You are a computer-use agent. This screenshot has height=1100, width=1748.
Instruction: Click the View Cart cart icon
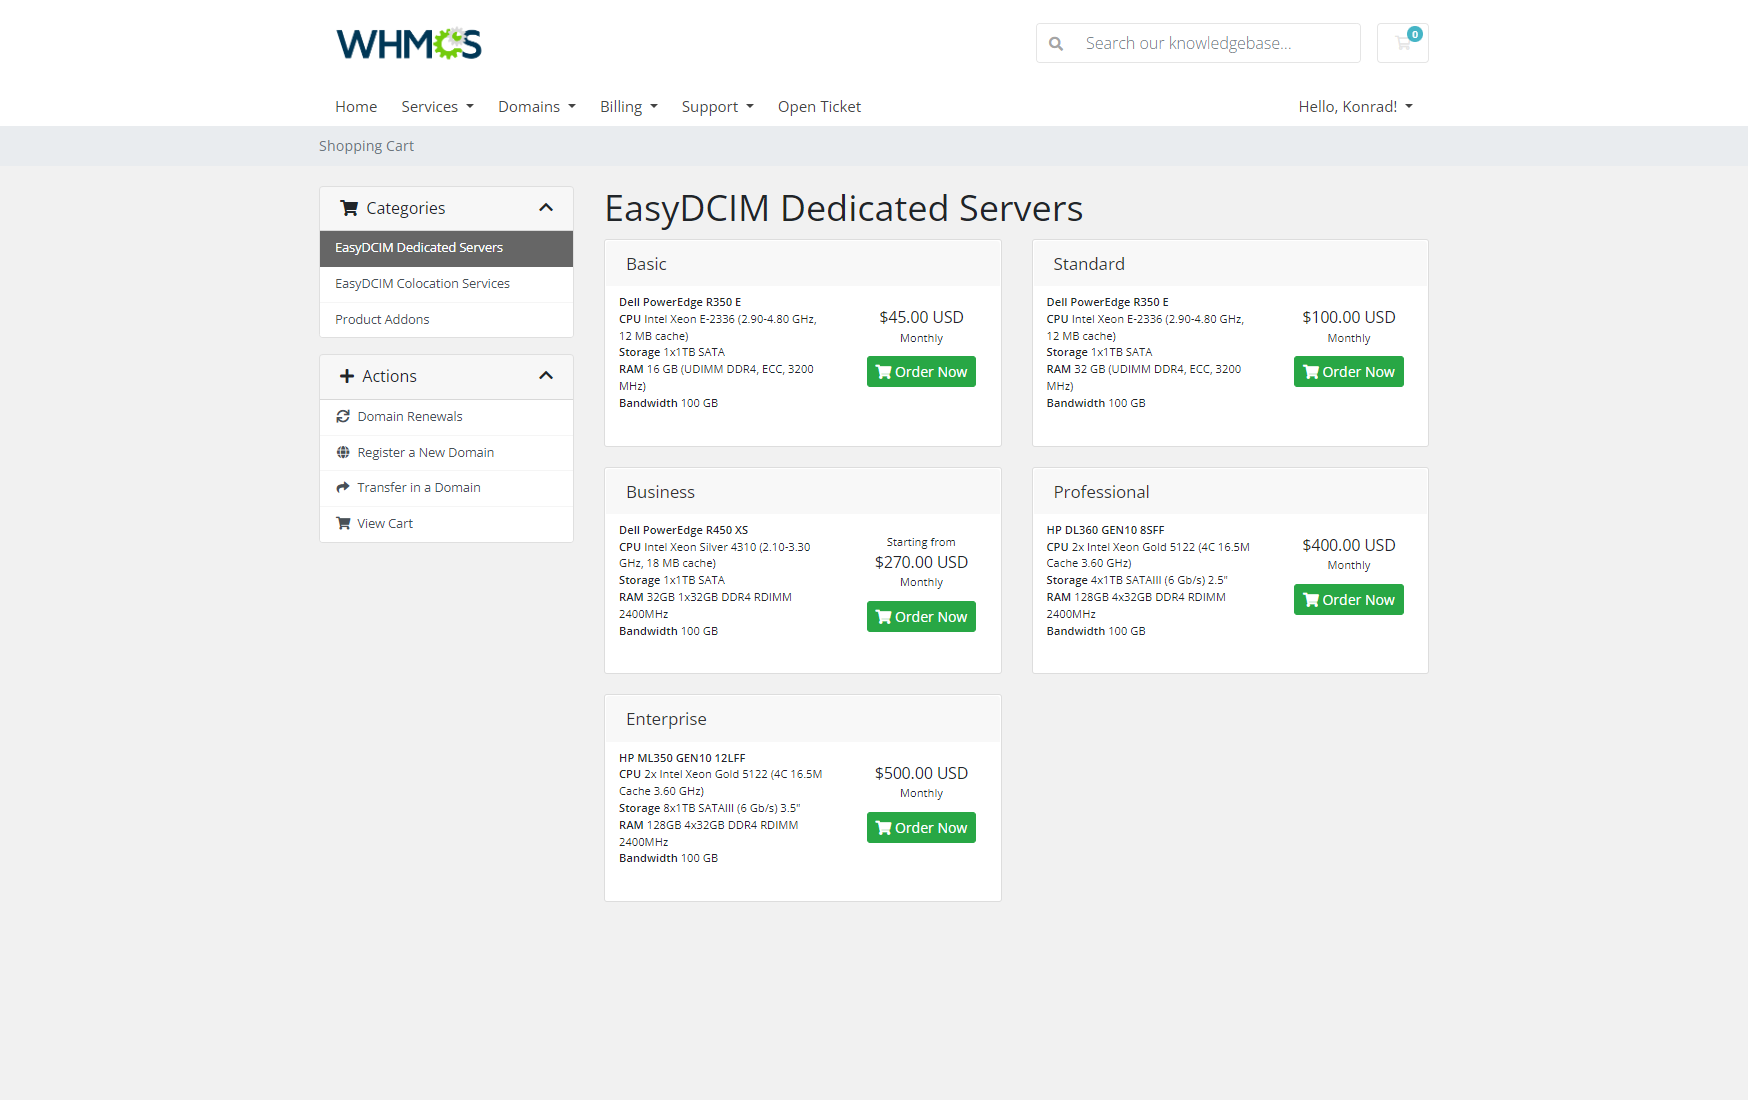(x=343, y=523)
